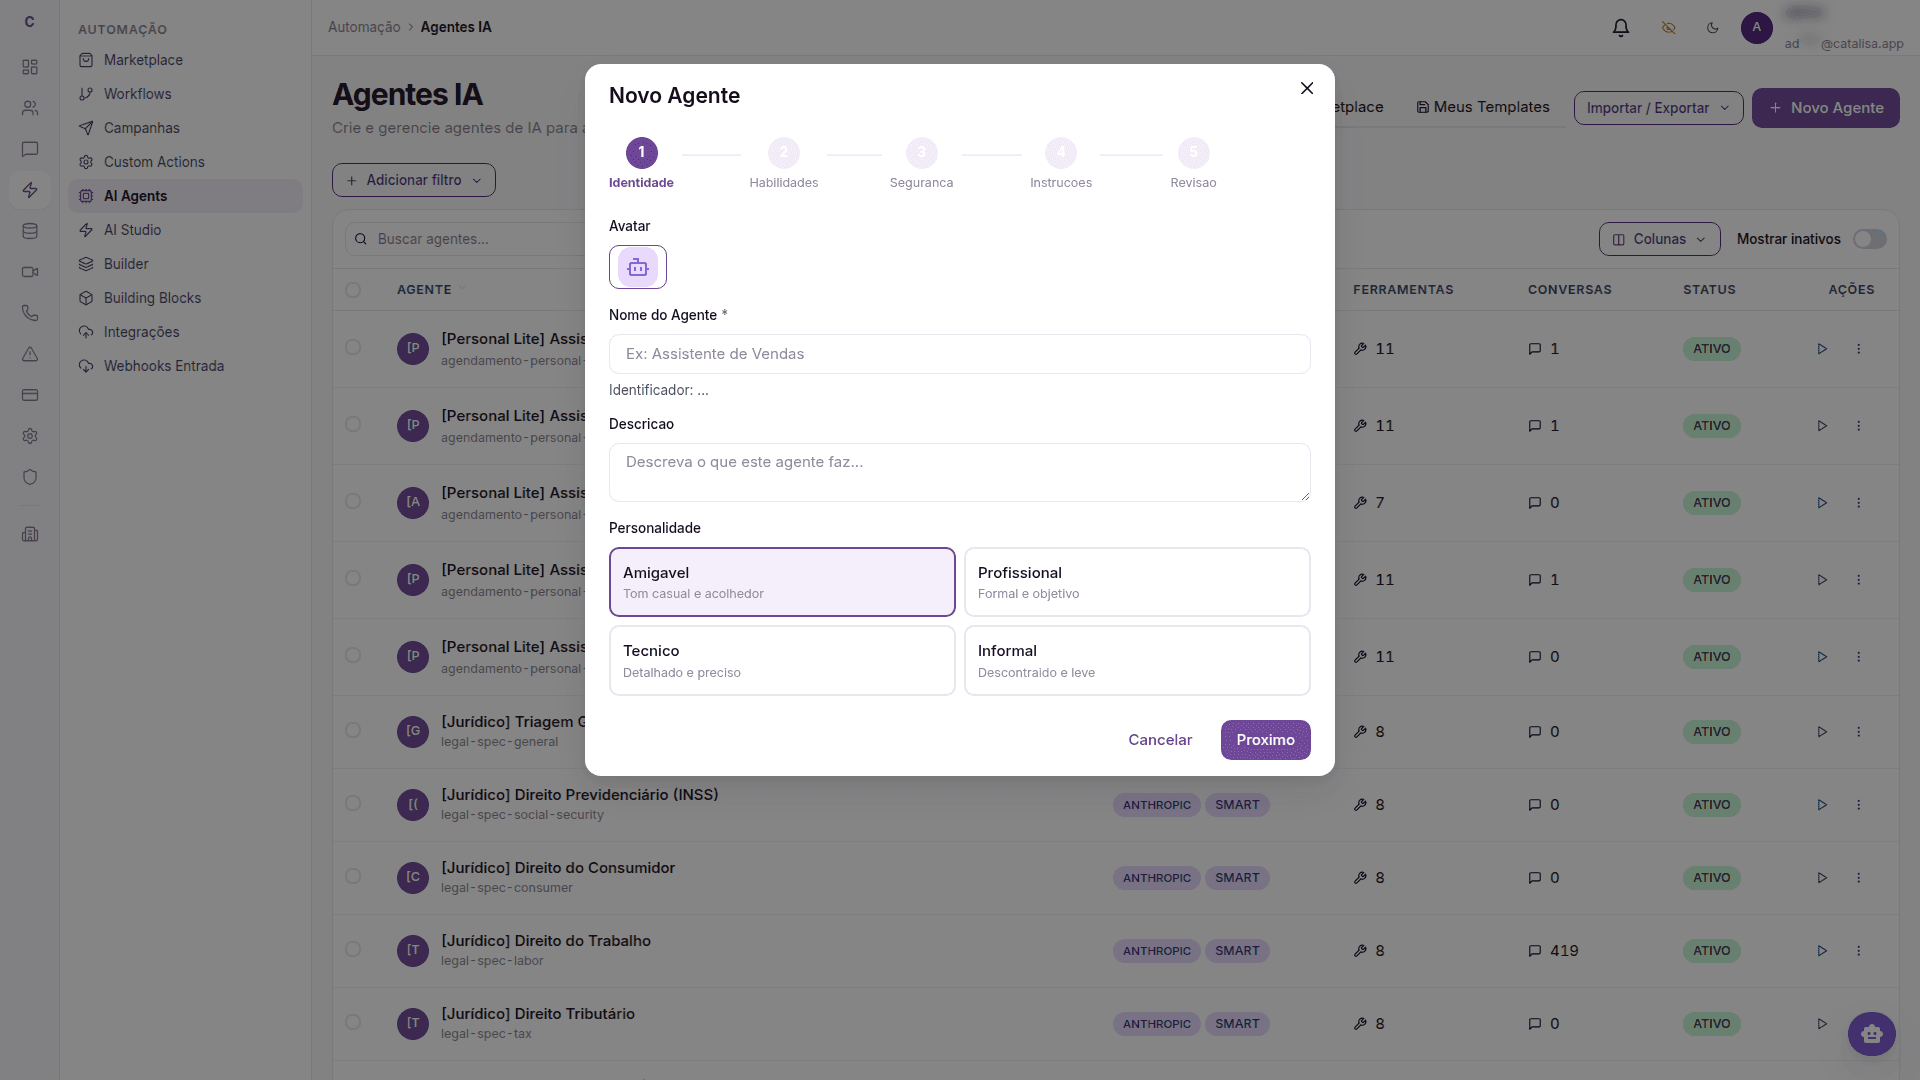Open Building Blocks in sidebar
The image size is (1920, 1080).
click(x=185, y=298)
